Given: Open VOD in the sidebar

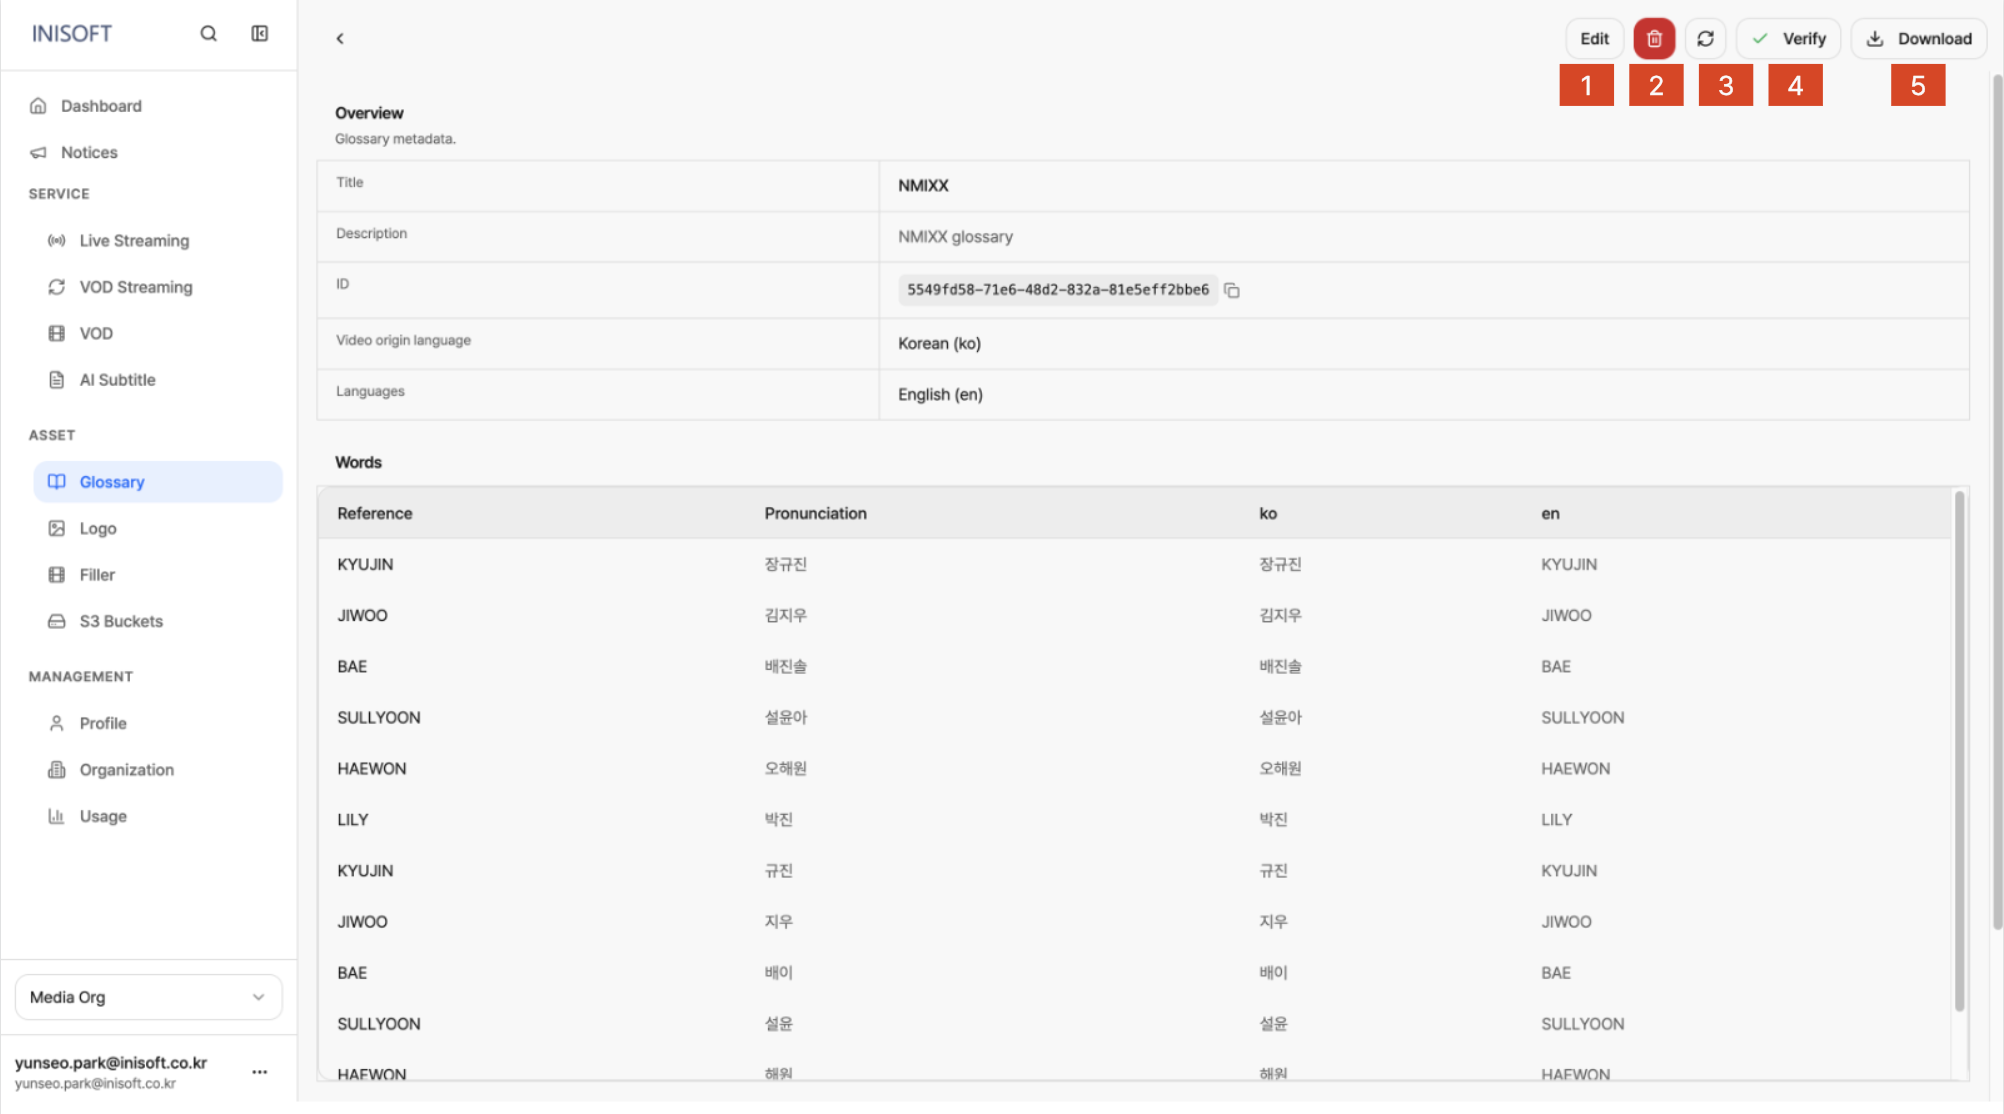Looking at the screenshot, I should (158, 333).
